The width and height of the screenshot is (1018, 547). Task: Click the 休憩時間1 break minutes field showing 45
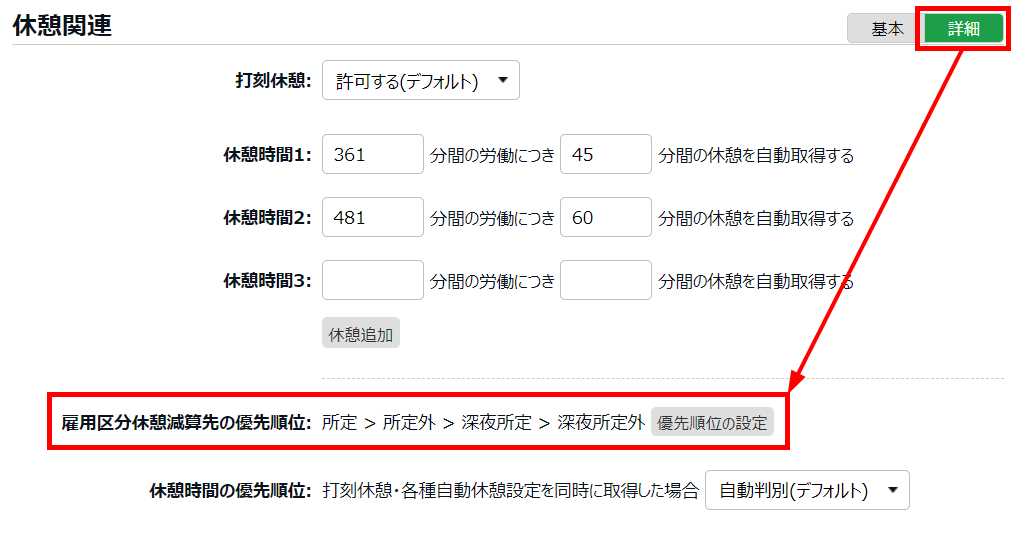pos(605,155)
